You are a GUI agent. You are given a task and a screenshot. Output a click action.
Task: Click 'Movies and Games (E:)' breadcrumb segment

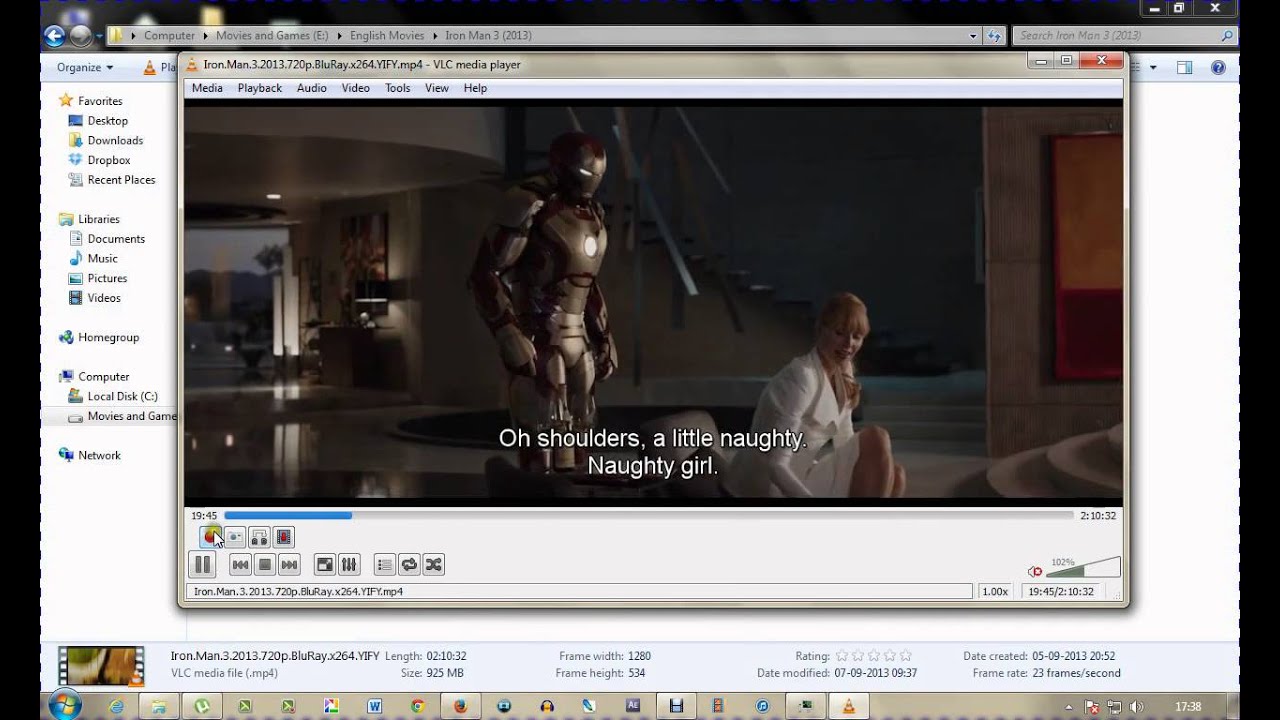click(x=272, y=36)
